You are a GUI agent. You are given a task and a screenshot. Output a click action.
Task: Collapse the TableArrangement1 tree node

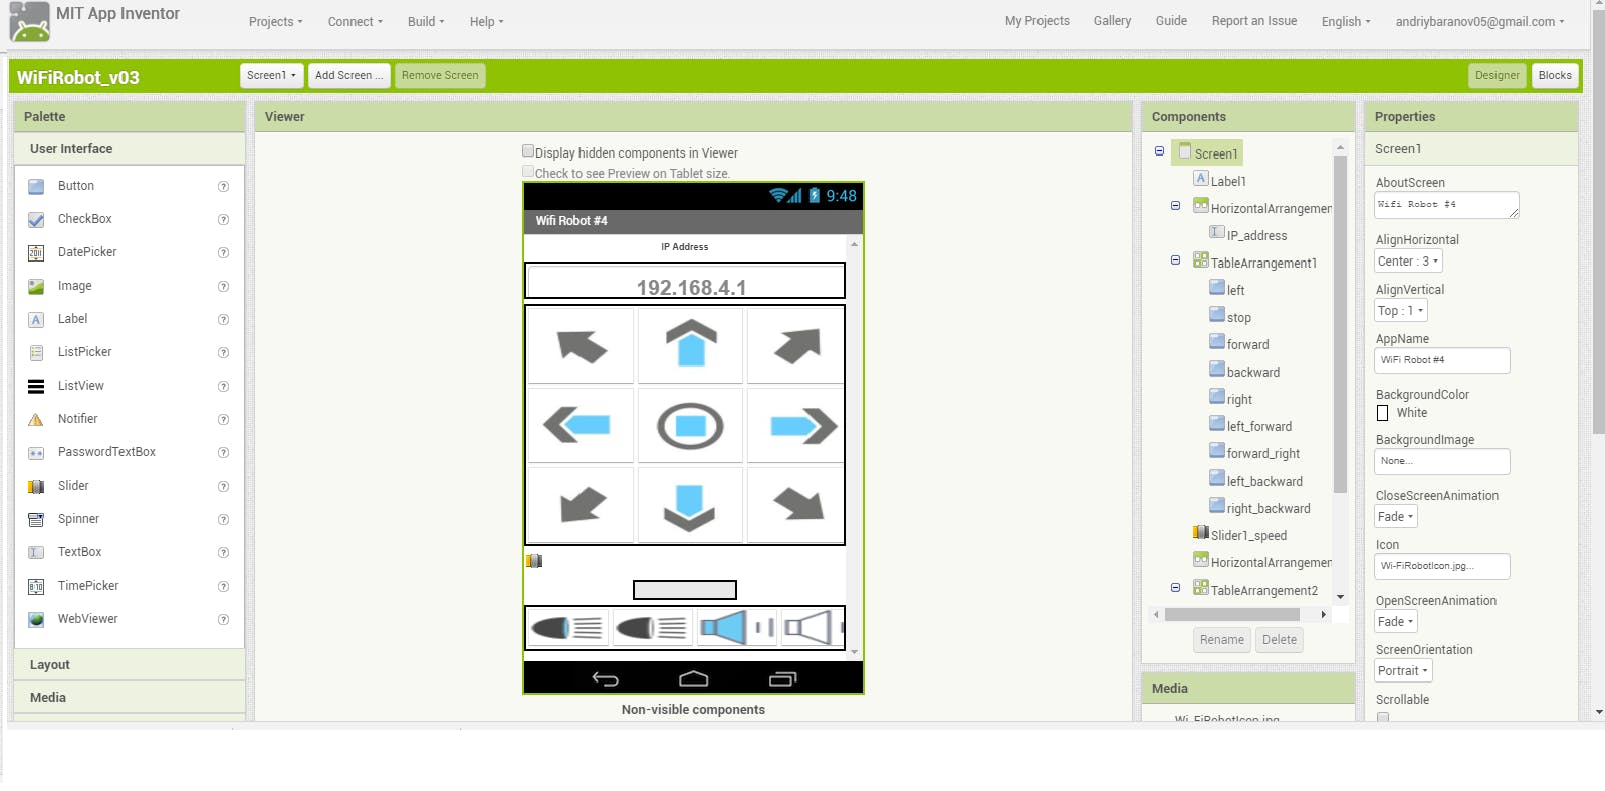tap(1175, 260)
